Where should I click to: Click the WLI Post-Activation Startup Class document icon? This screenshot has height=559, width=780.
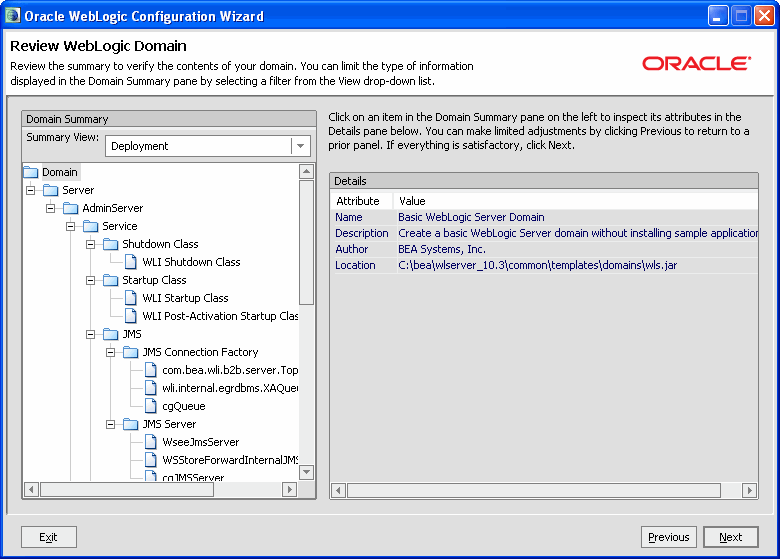[x=131, y=316]
